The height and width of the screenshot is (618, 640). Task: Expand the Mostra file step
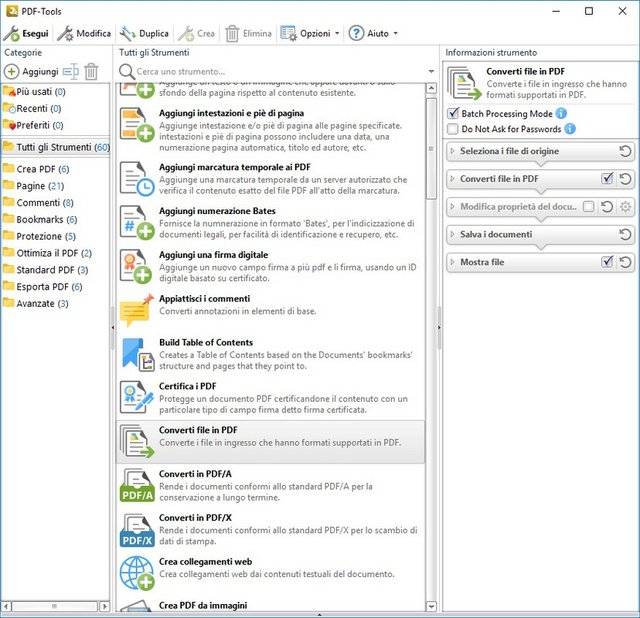[x=452, y=262]
